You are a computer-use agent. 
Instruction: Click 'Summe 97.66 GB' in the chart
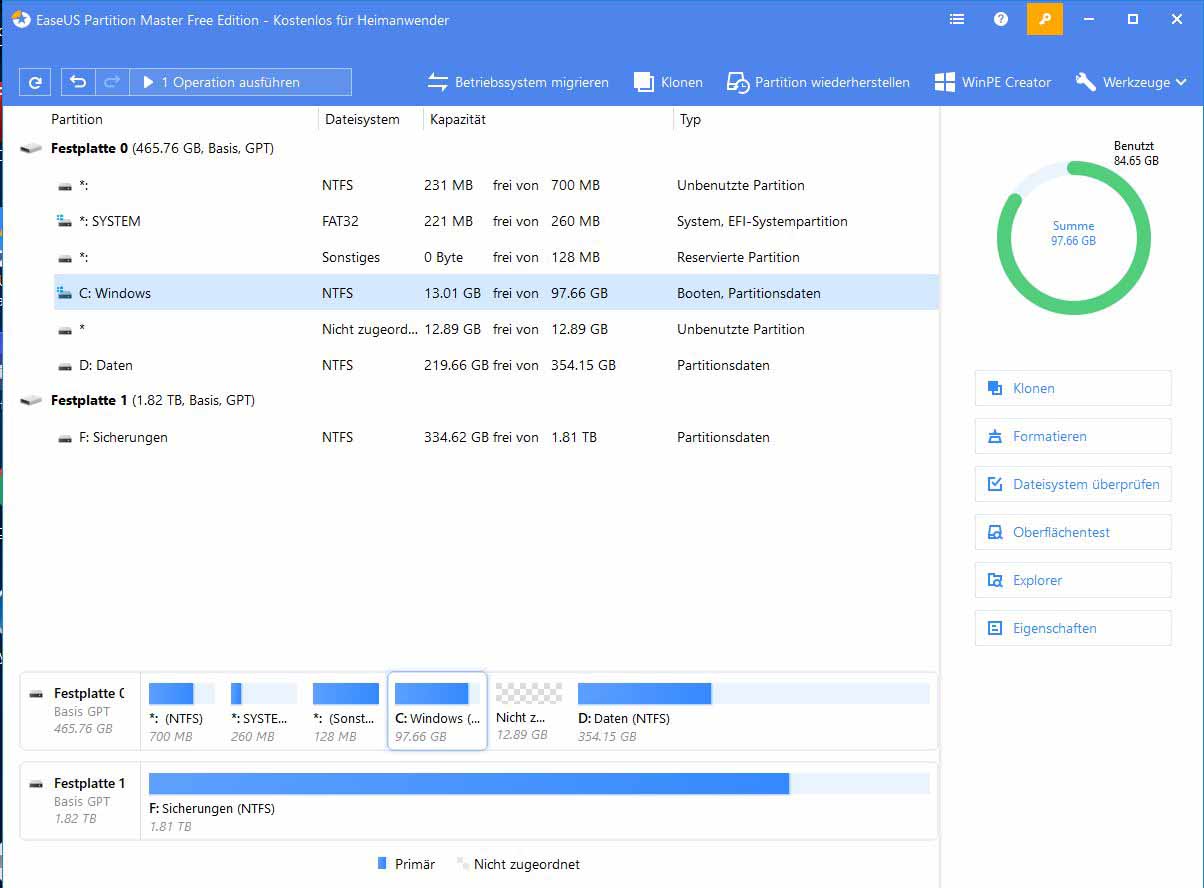[1073, 233]
